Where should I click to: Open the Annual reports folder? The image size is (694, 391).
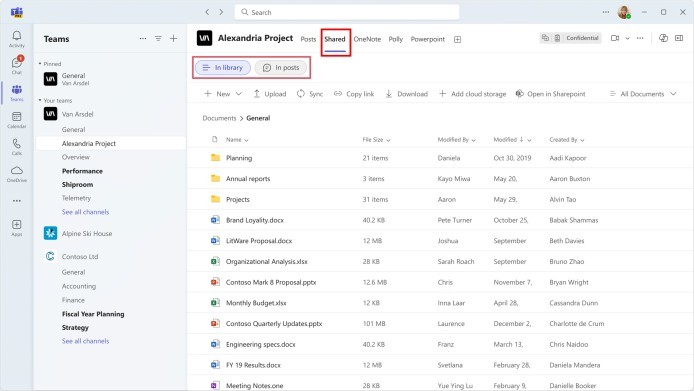click(248, 178)
